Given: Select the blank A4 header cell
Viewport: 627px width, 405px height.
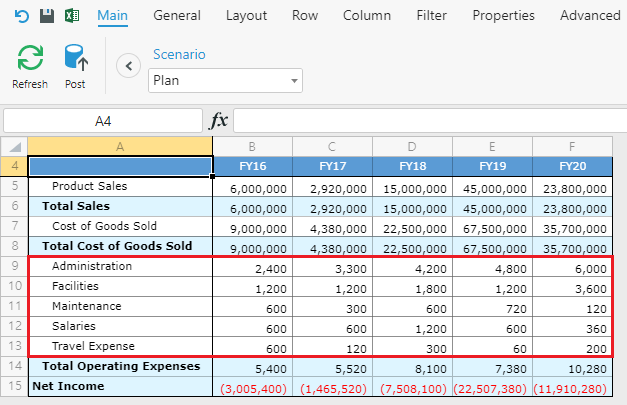Looking at the screenshot, I should tap(120, 166).
